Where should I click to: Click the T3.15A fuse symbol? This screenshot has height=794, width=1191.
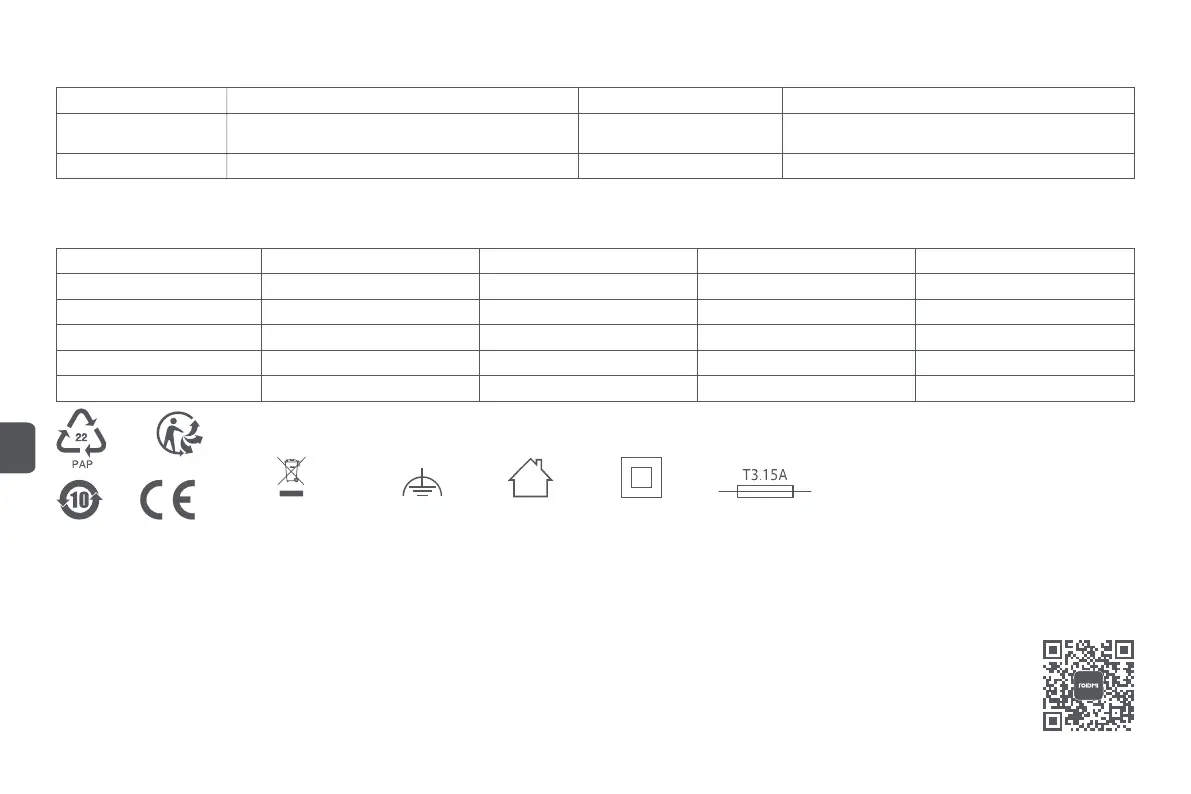(764, 491)
